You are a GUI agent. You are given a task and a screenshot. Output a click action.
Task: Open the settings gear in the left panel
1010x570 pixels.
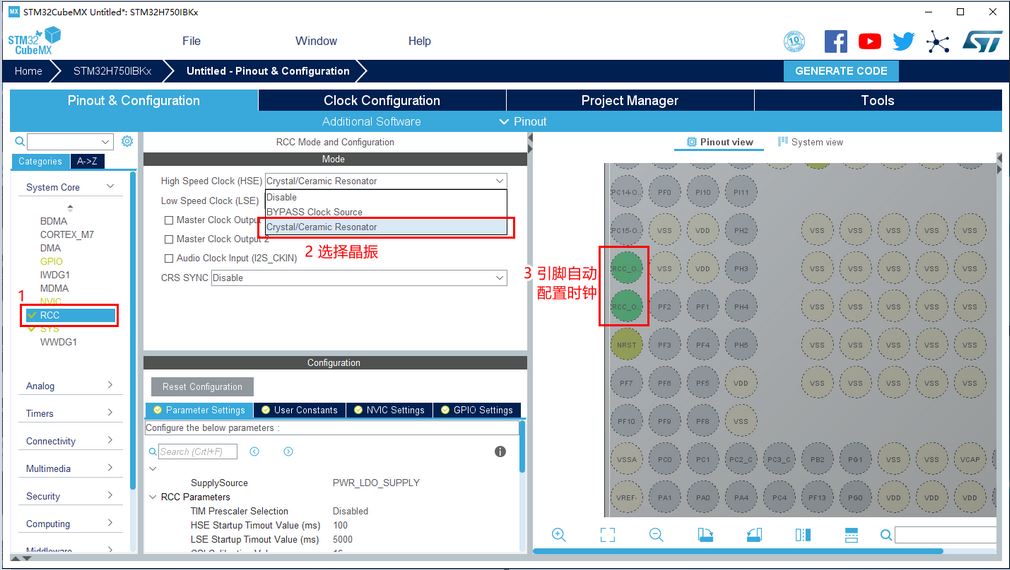point(127,142)
